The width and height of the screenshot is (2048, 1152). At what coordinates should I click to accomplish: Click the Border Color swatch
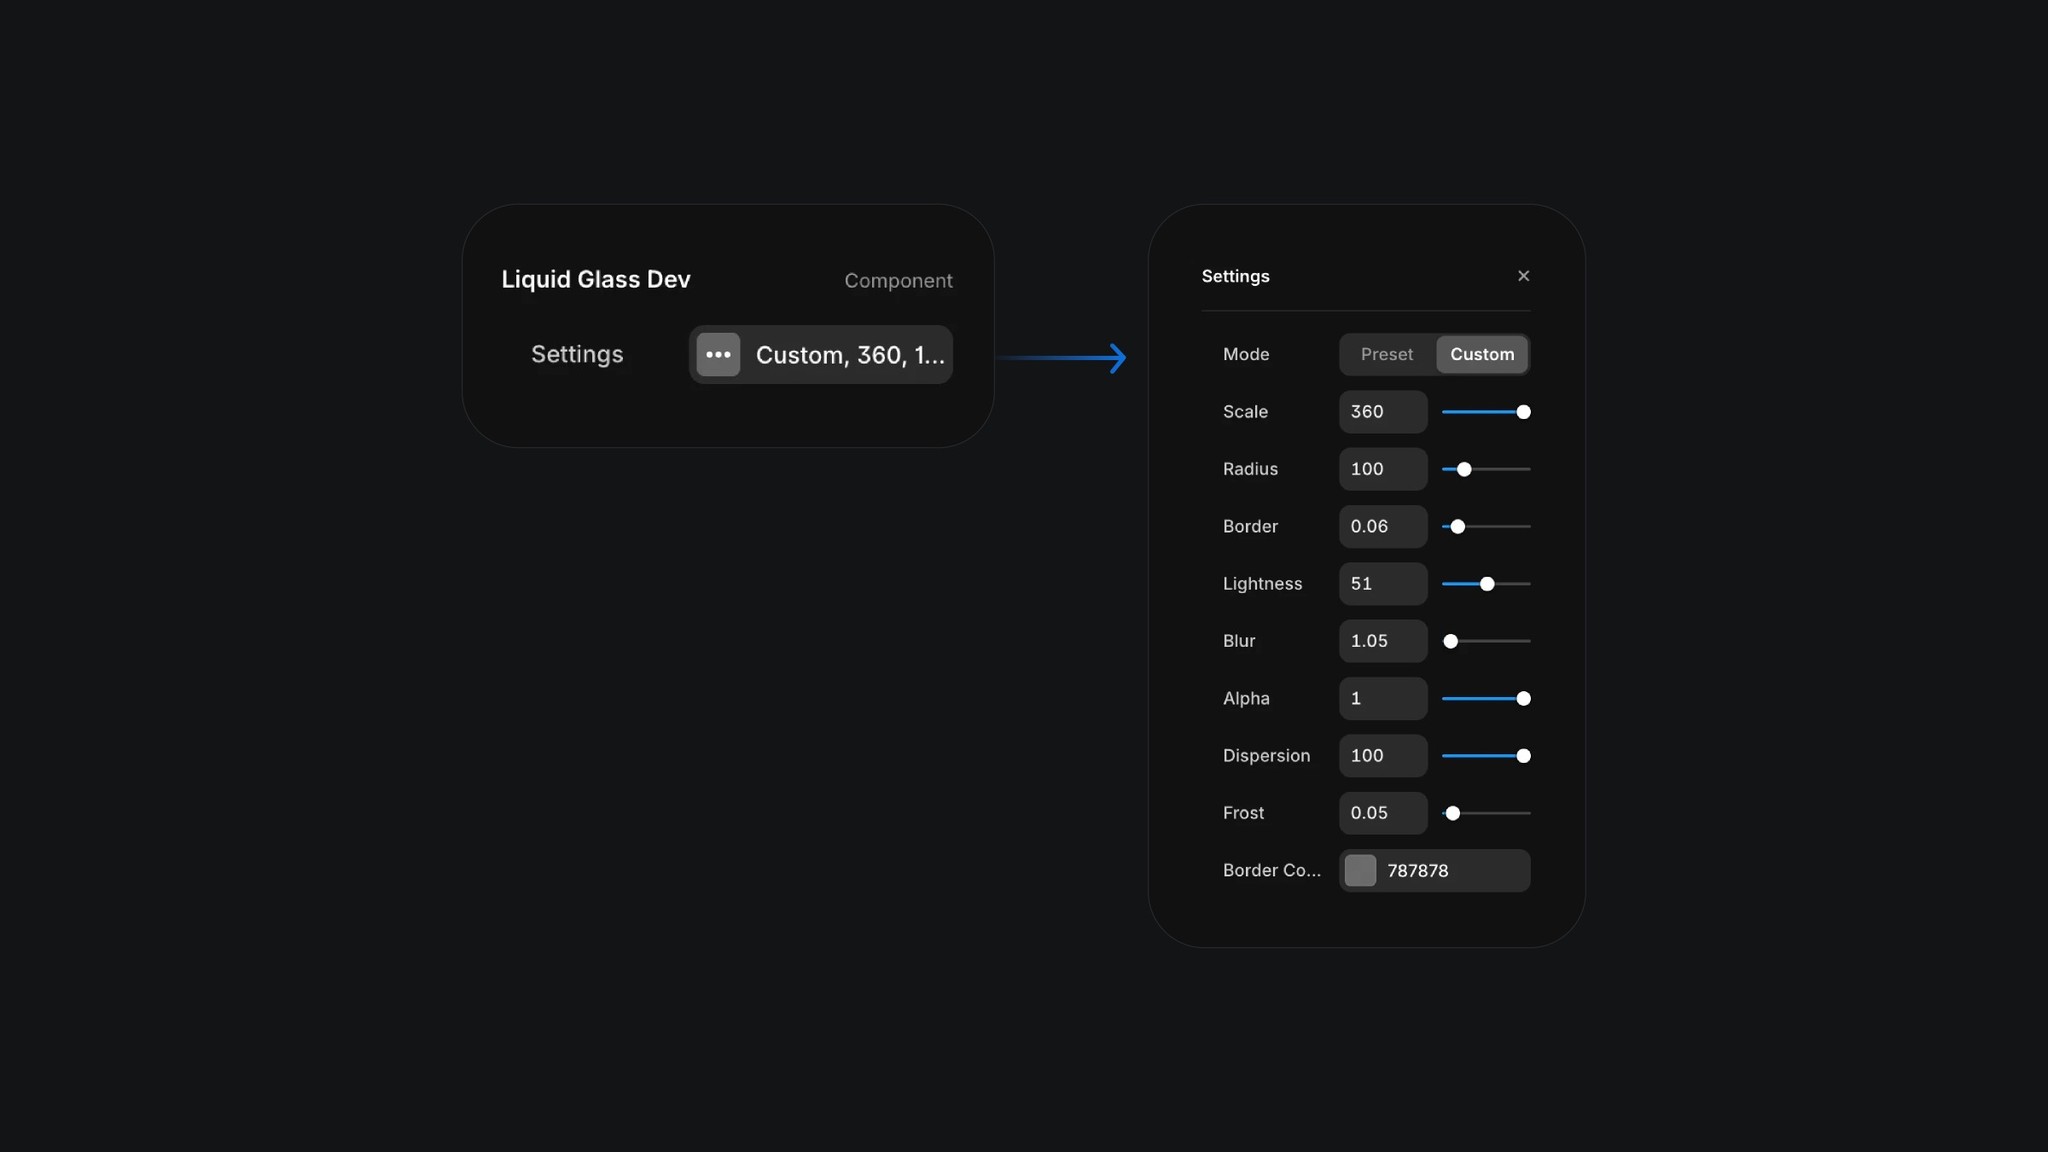coord(1359,870)
